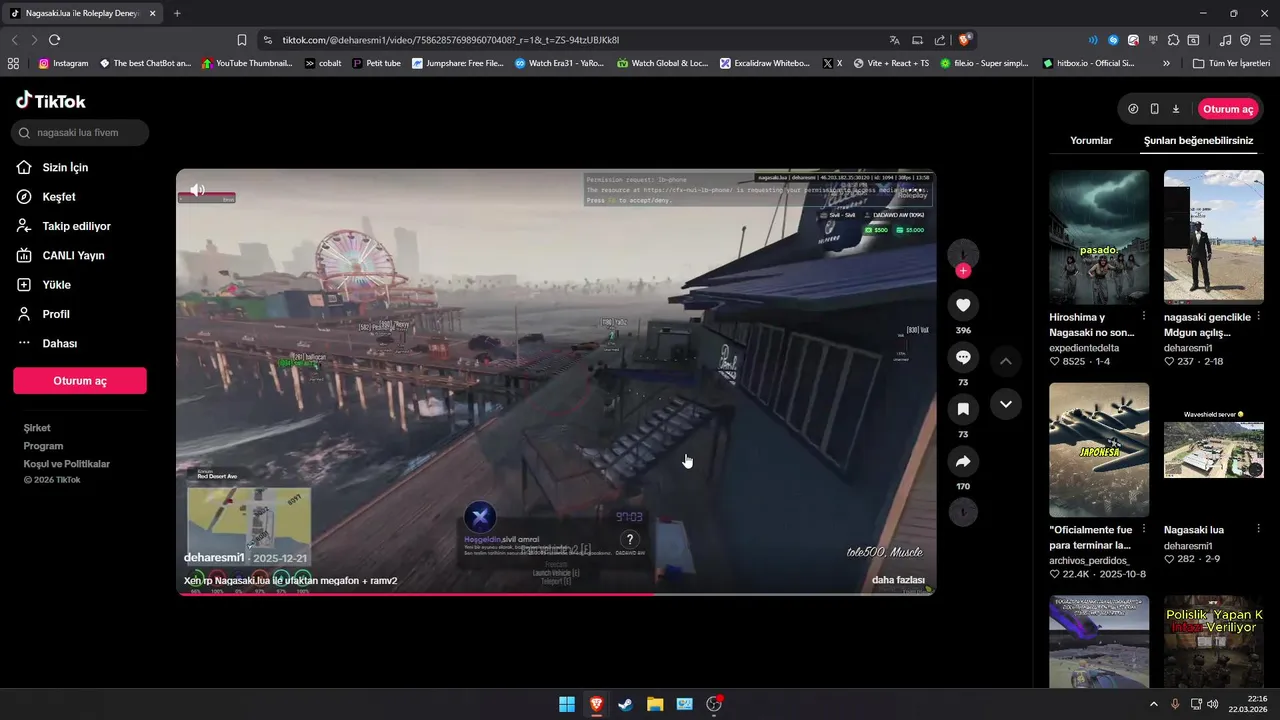Open a new browser tab
This screenshot has width=1280, height=720.
(177, 13)
